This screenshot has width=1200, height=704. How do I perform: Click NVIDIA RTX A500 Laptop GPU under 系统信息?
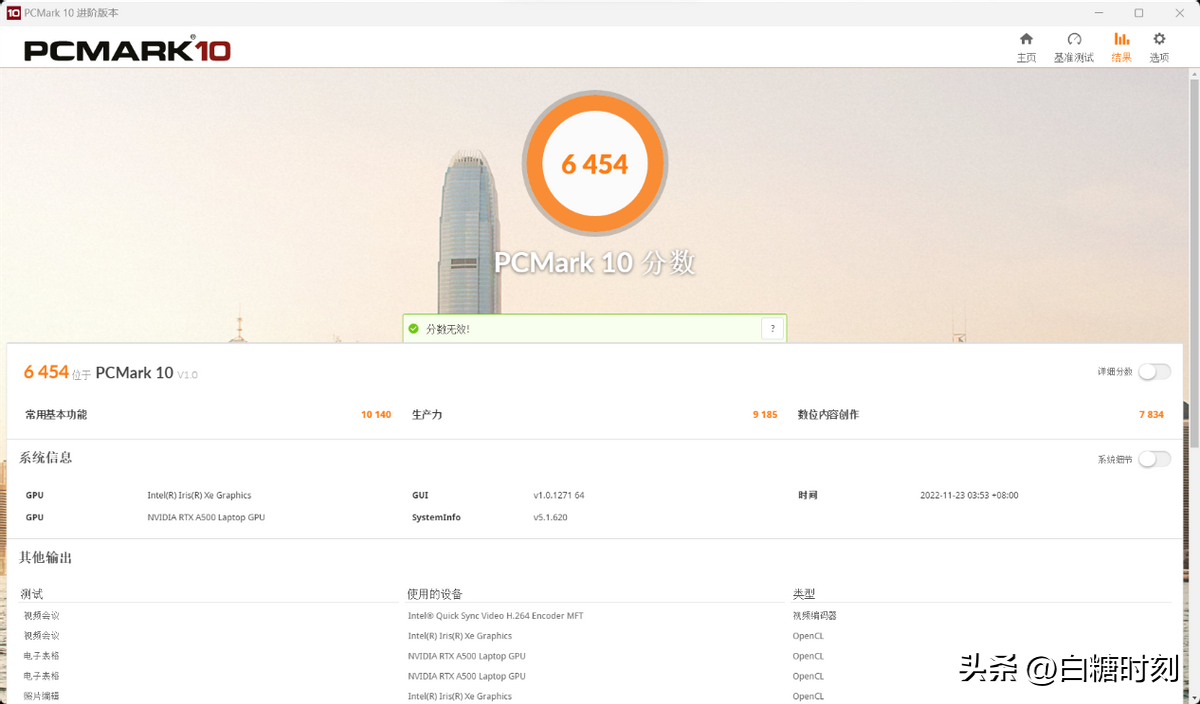[206, 517]
